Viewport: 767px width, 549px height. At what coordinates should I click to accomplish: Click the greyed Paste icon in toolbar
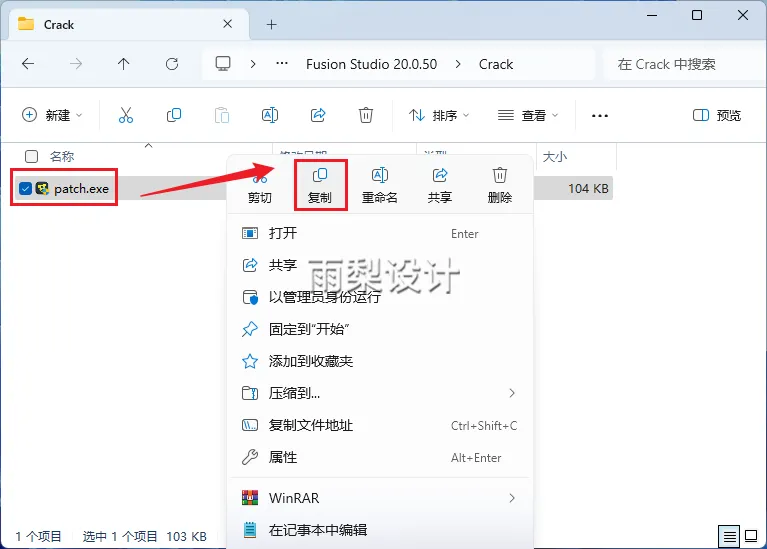point(222,115)
